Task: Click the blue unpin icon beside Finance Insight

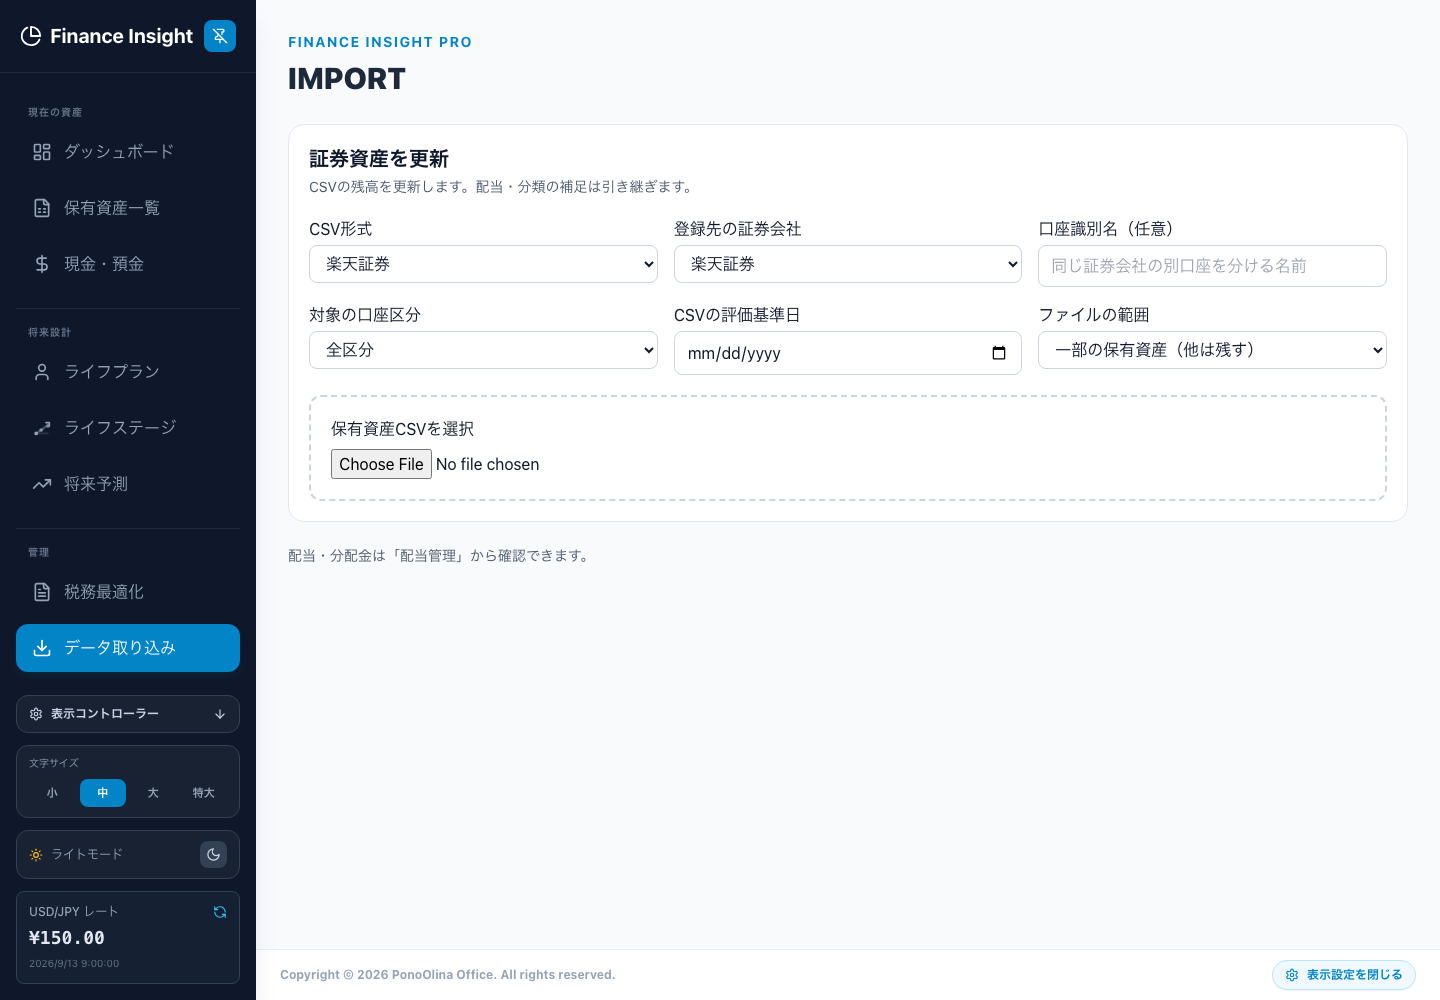Action: (x=220, y=36)
